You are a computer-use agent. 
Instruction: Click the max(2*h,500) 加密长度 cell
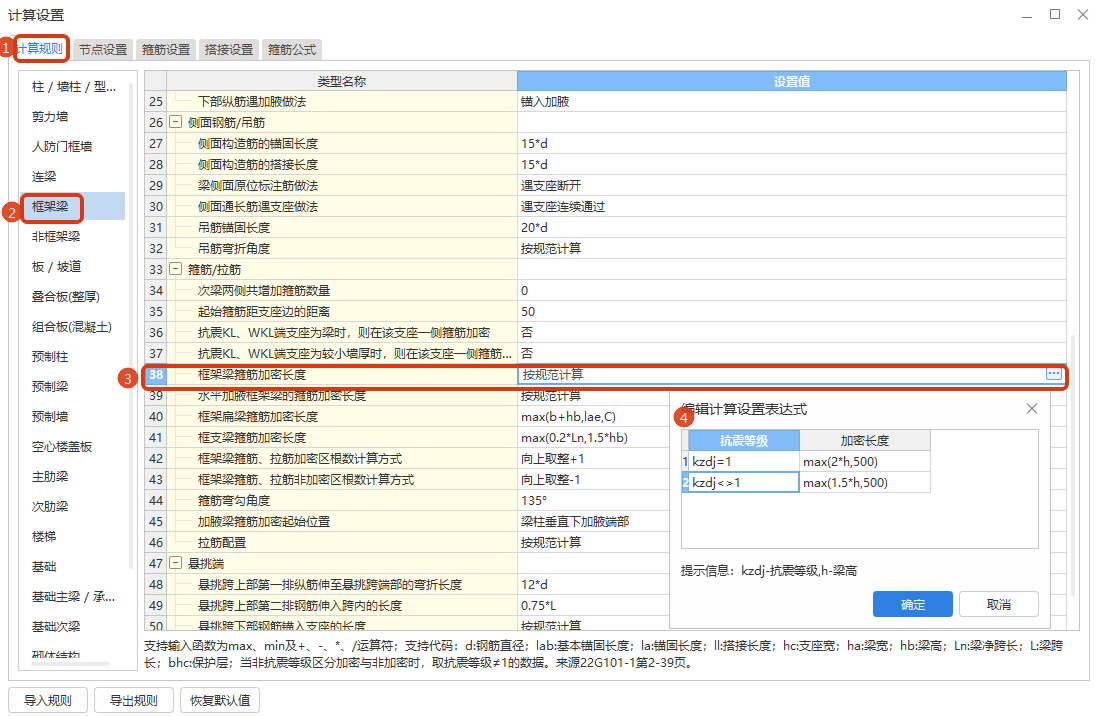865,461
